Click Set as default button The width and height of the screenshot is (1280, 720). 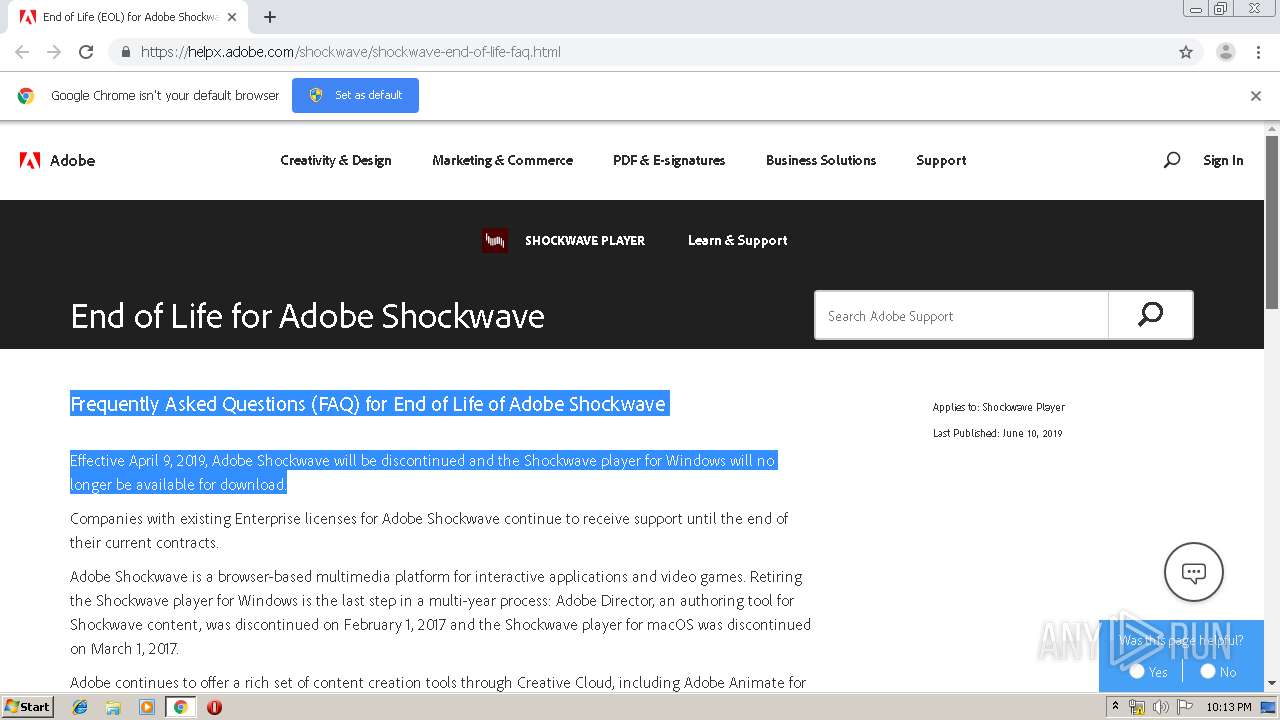[355, 95]
